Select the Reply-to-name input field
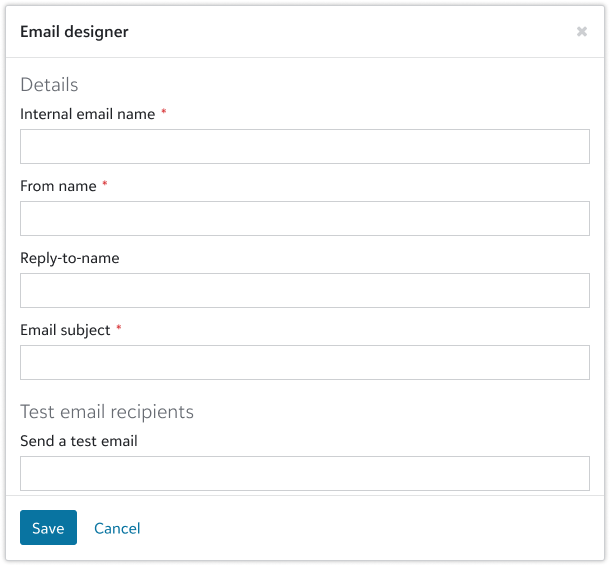 305,291
